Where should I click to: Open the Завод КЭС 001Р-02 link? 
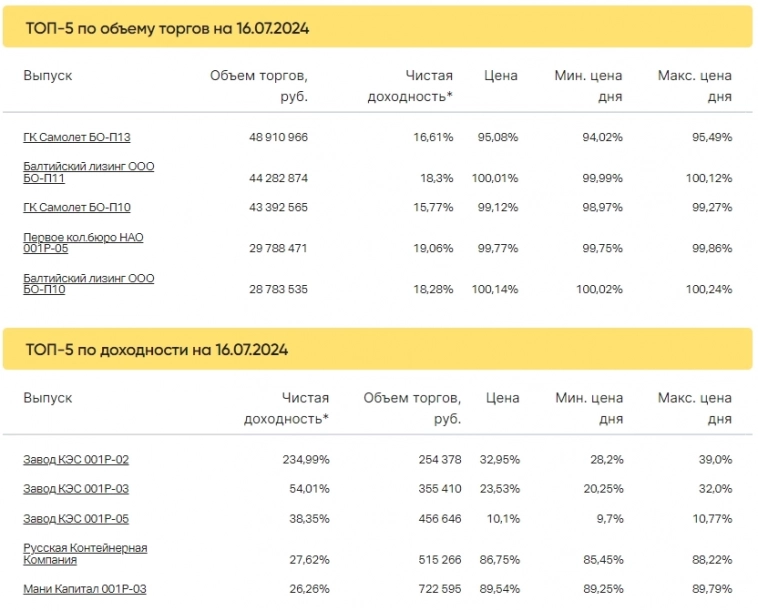tap(76, 460)
